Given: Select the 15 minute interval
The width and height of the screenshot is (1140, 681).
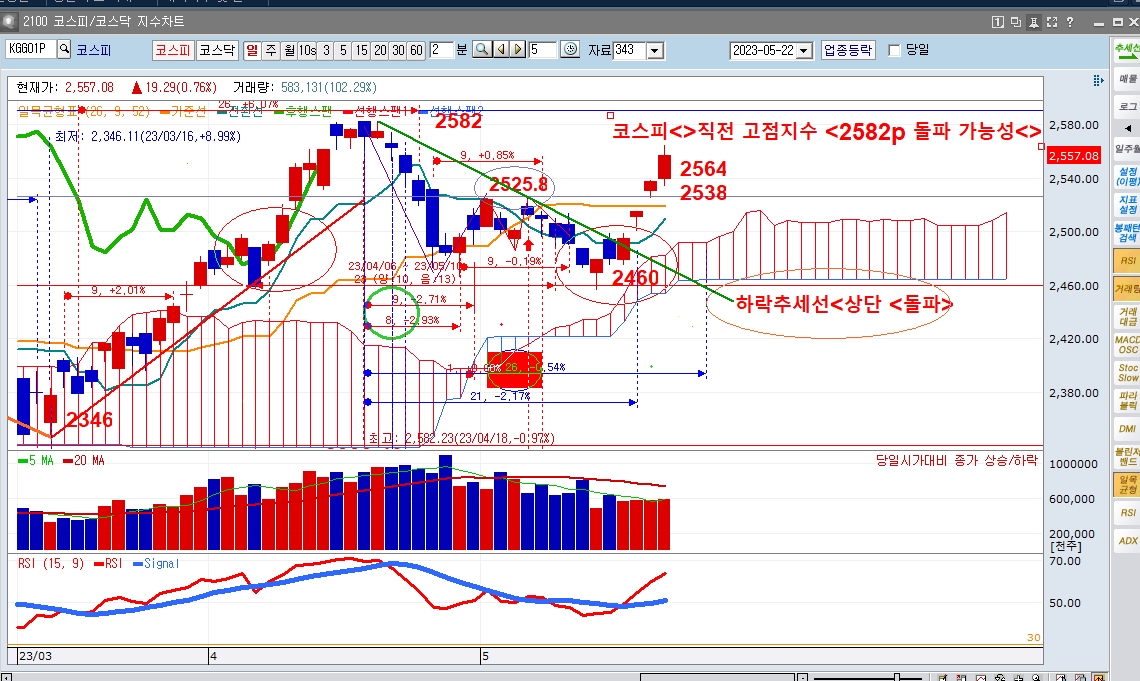Looking at the screenshot, I should 361,50.
